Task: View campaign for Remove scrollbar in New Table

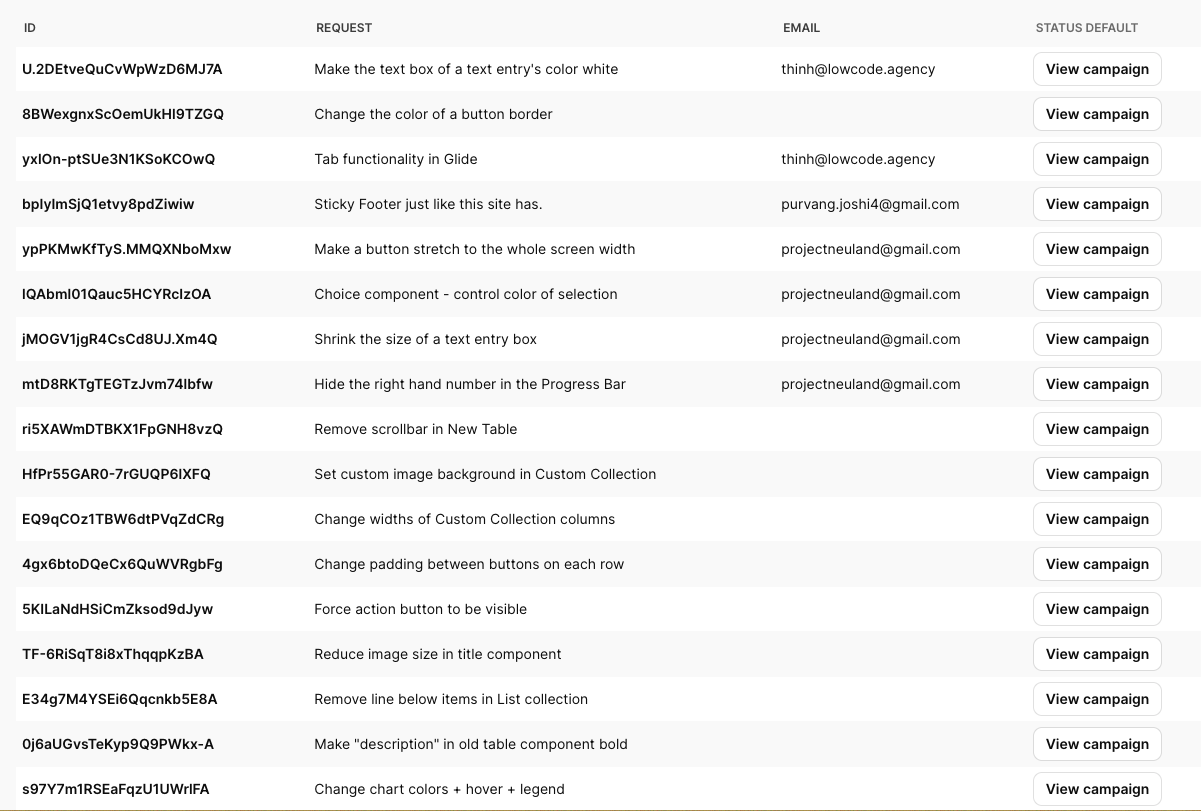Action: tap(1097, 429)
